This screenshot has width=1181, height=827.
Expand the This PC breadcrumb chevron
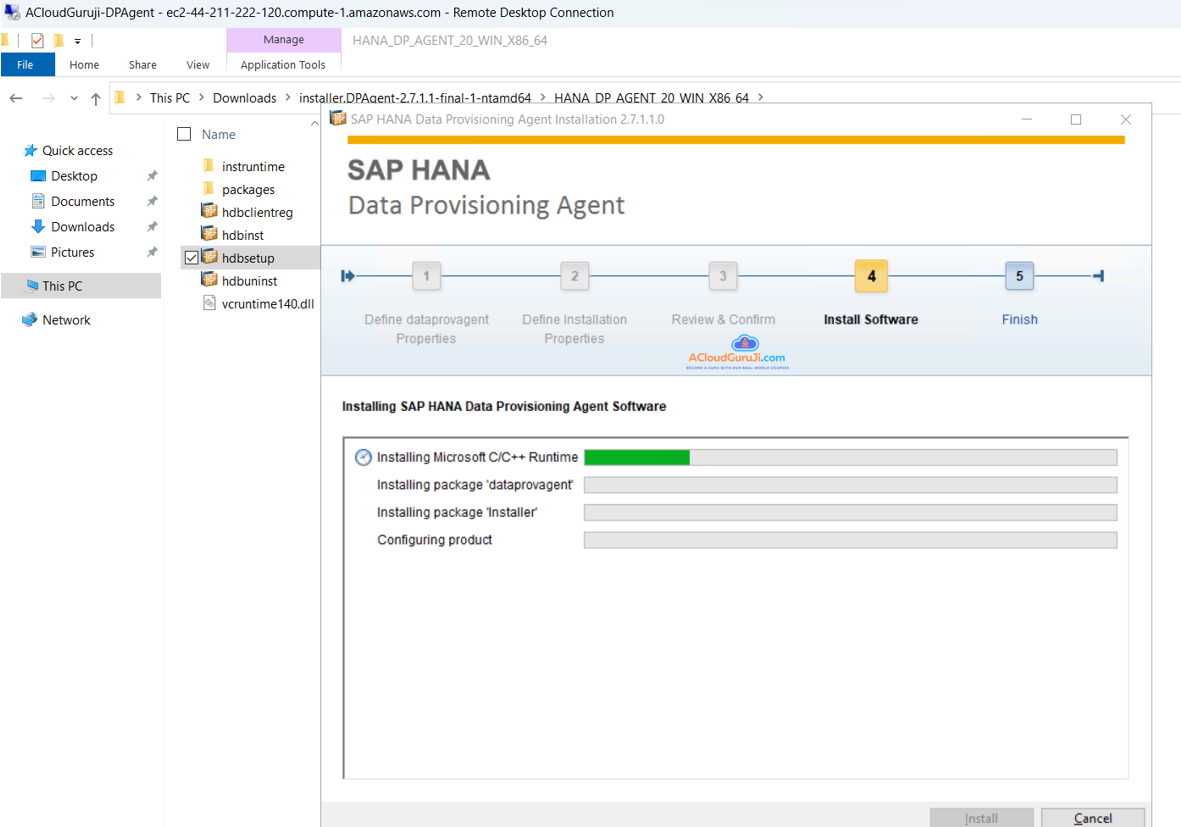[x=201, y=98]
